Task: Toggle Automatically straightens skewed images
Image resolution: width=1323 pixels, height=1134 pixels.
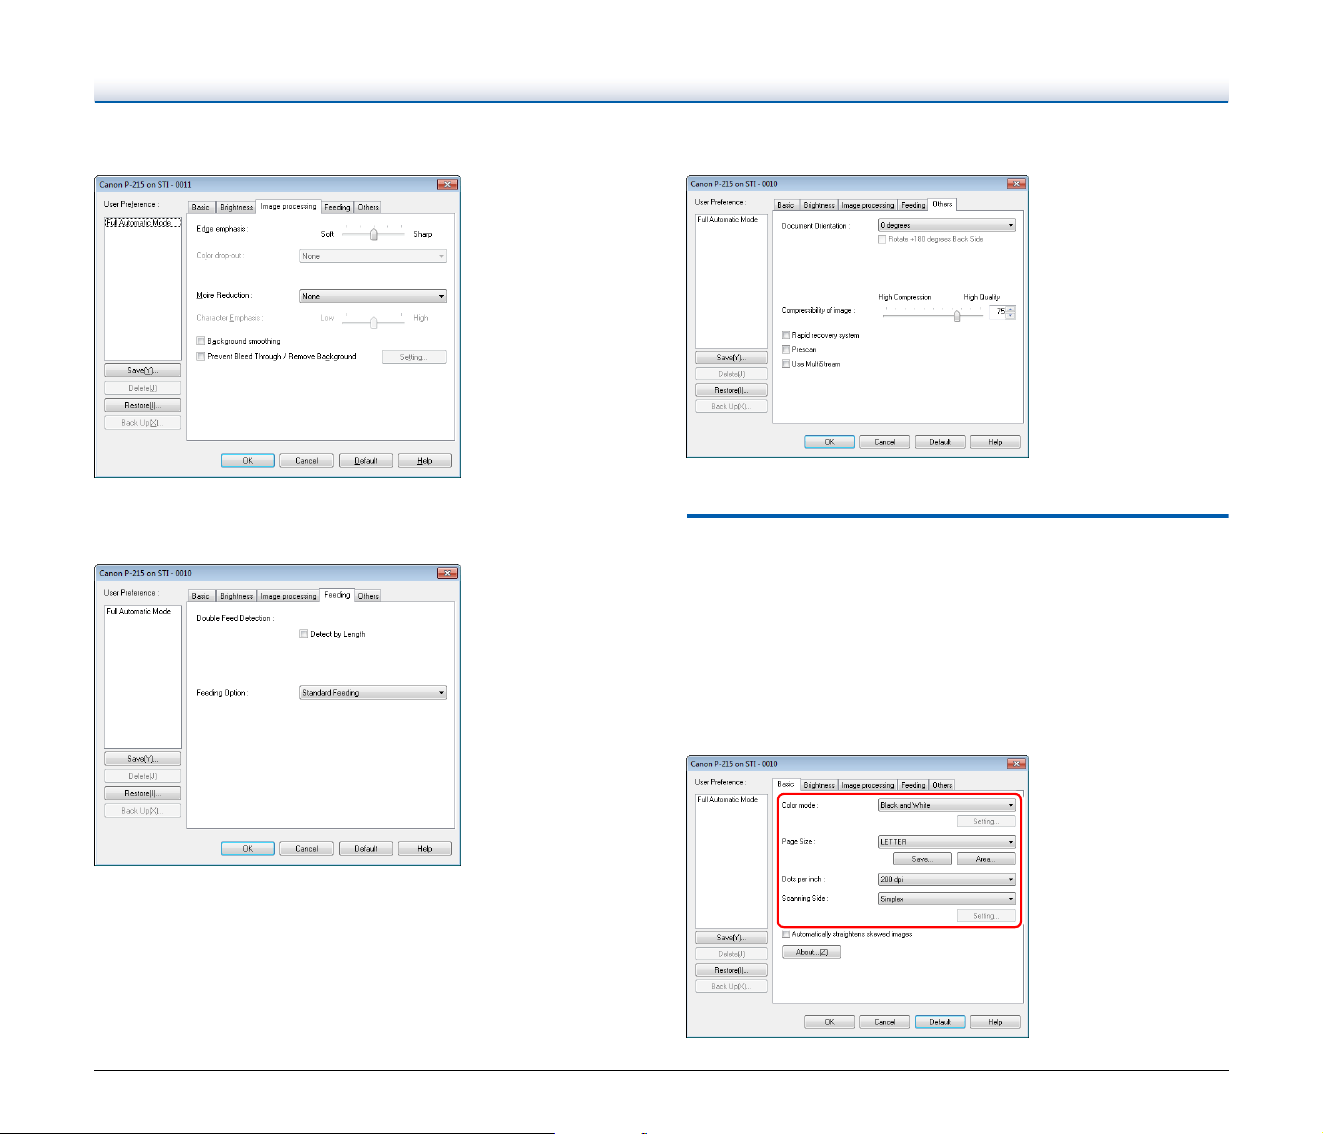Action: click(x=786, y=934)
